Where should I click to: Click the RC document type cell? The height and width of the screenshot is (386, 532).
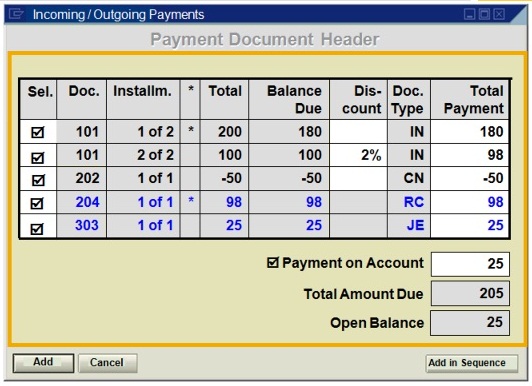click(409, 202)
